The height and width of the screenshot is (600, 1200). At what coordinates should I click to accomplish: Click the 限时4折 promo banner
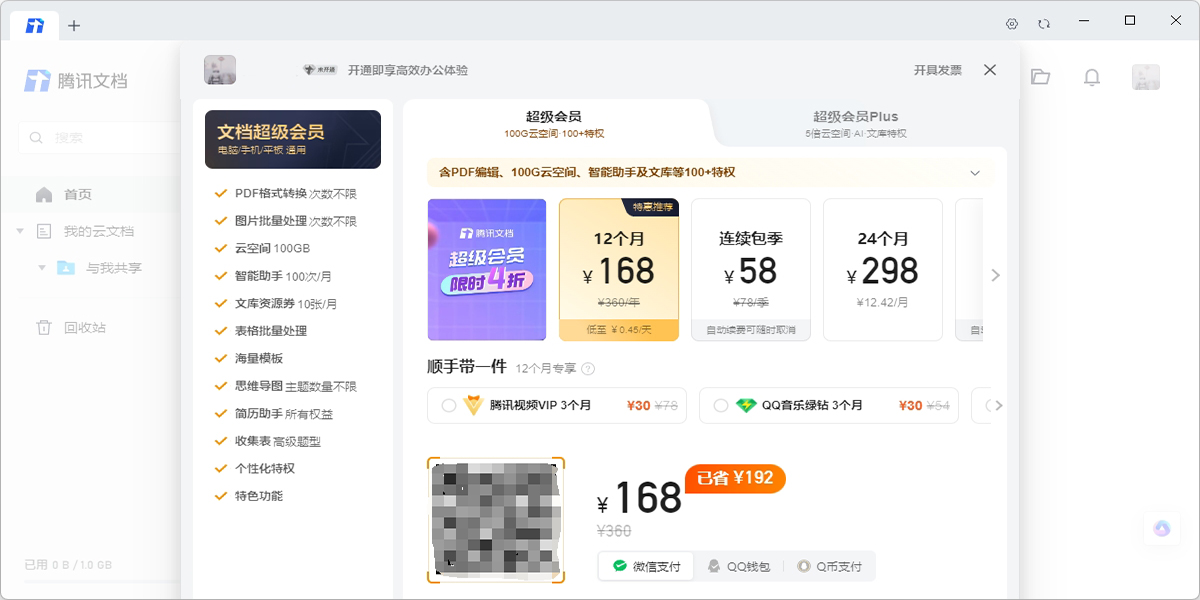[x=487, y=270]
